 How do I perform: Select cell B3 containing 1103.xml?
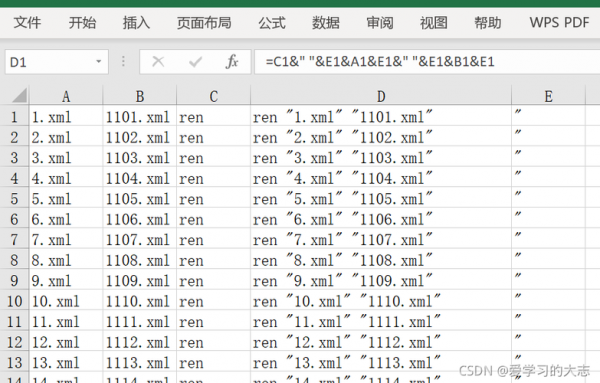coord(140,158)
